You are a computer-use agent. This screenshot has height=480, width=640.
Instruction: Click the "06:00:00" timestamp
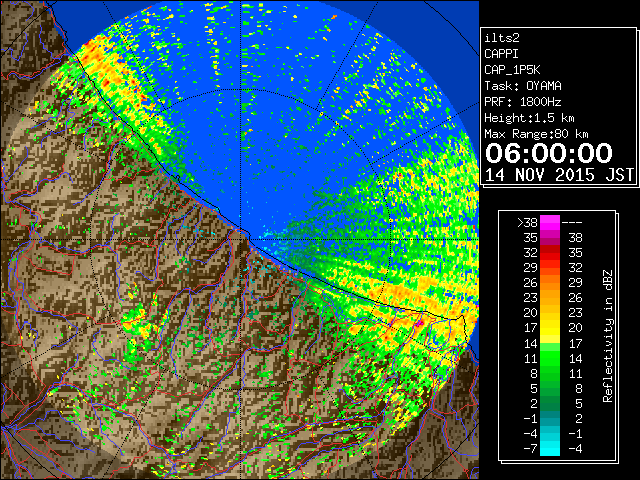click(x=549, y=153)
